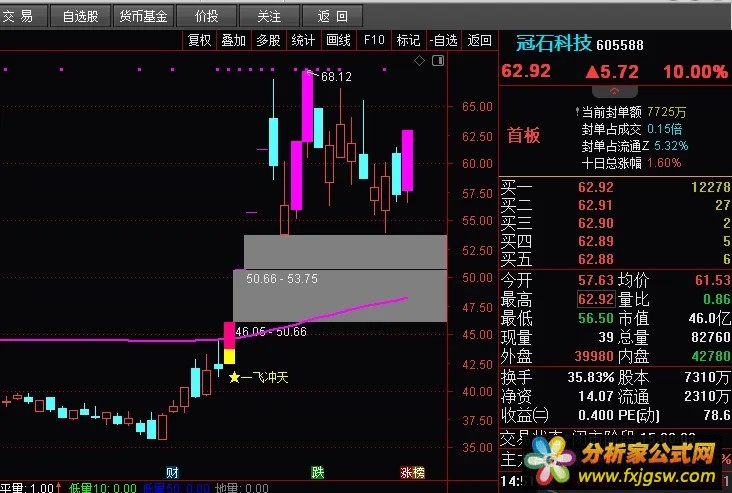Click the diamond icon above chart

(x=419, y=60)
